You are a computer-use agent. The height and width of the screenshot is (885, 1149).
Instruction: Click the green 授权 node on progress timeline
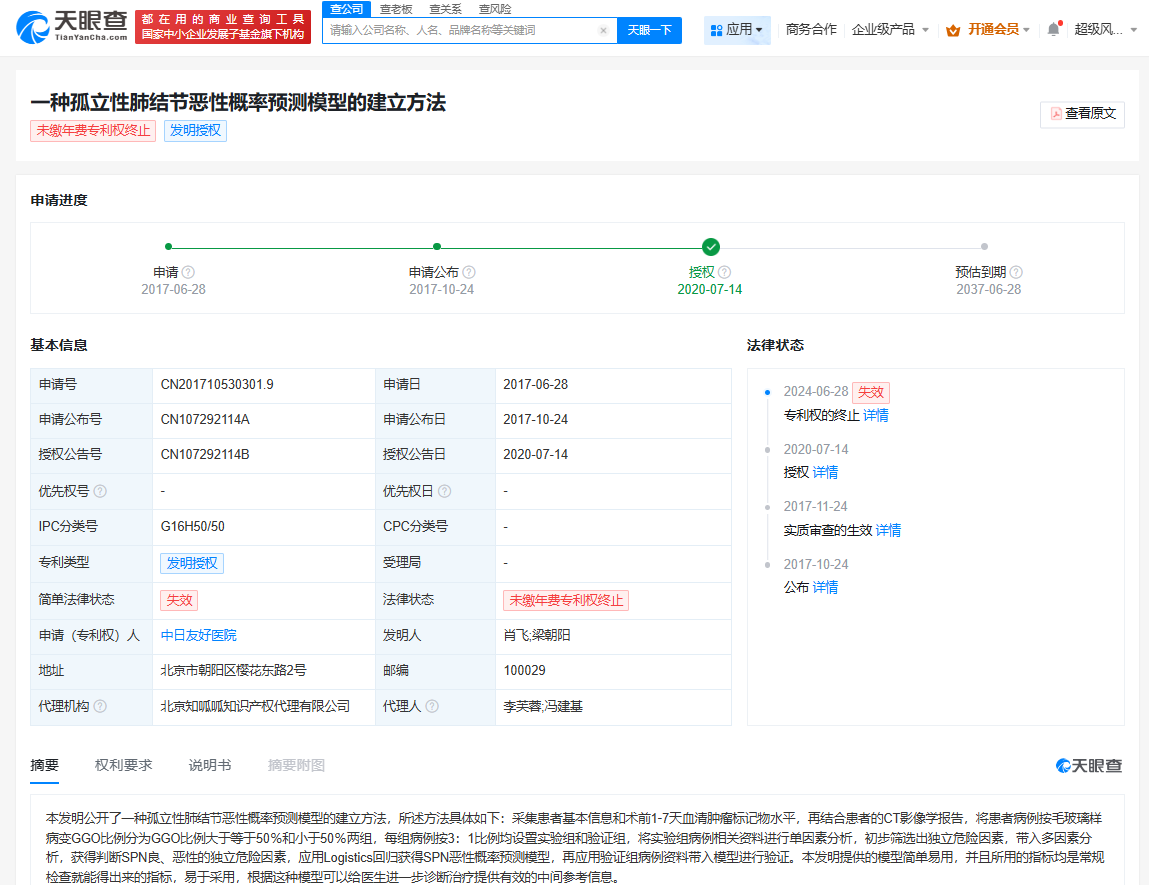click(x=710, y=246)
